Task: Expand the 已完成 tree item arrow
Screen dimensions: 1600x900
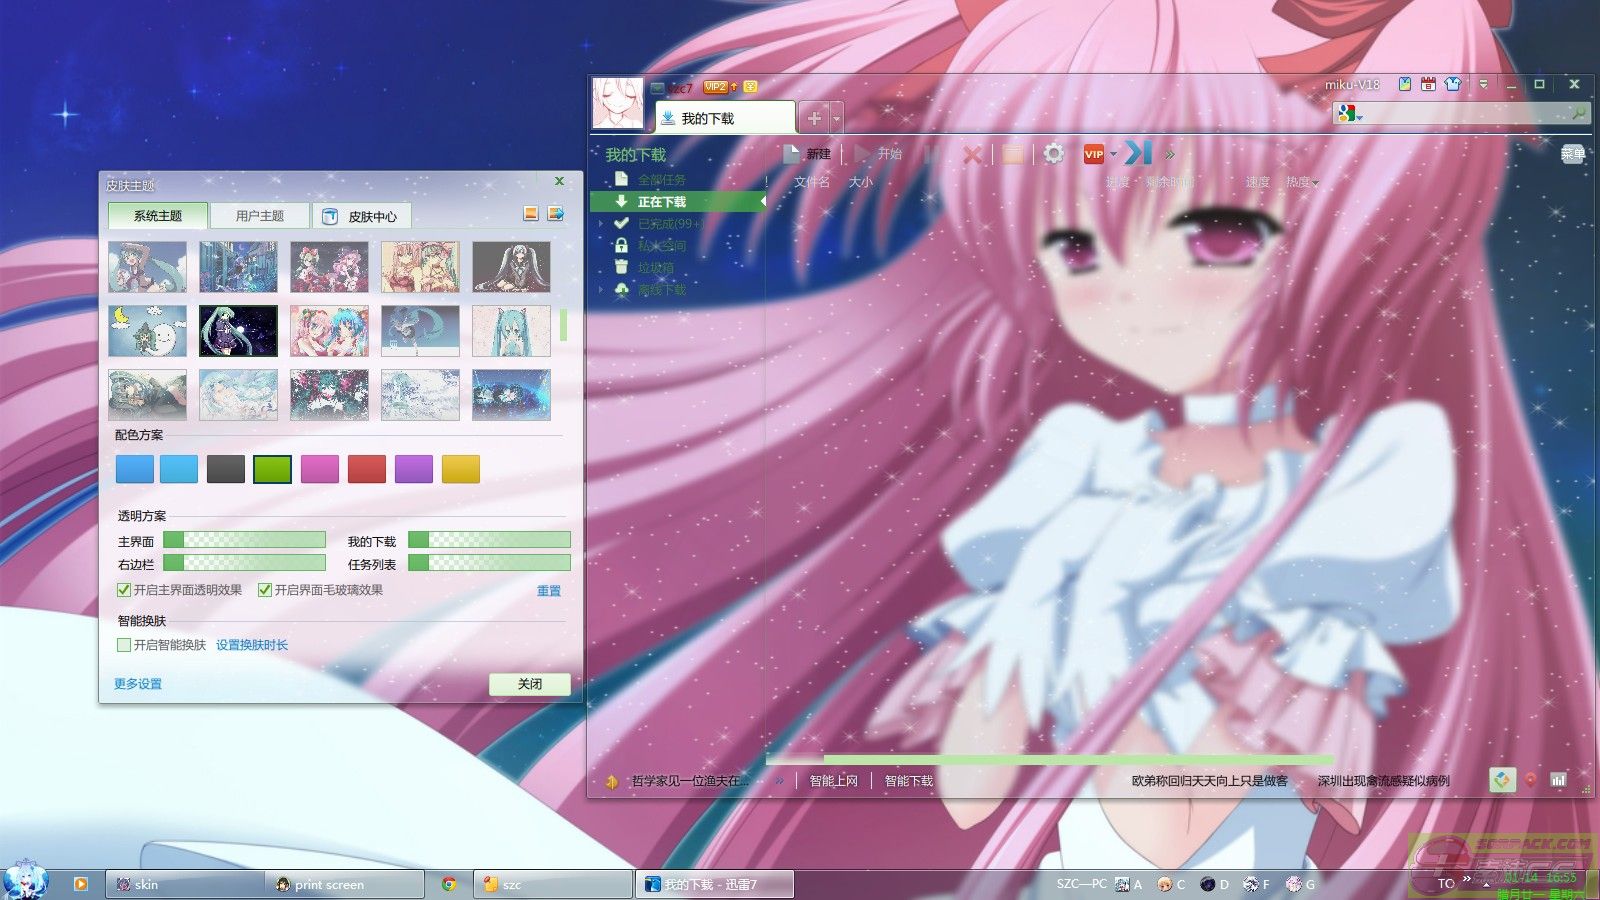Action: tap(601, 224)
